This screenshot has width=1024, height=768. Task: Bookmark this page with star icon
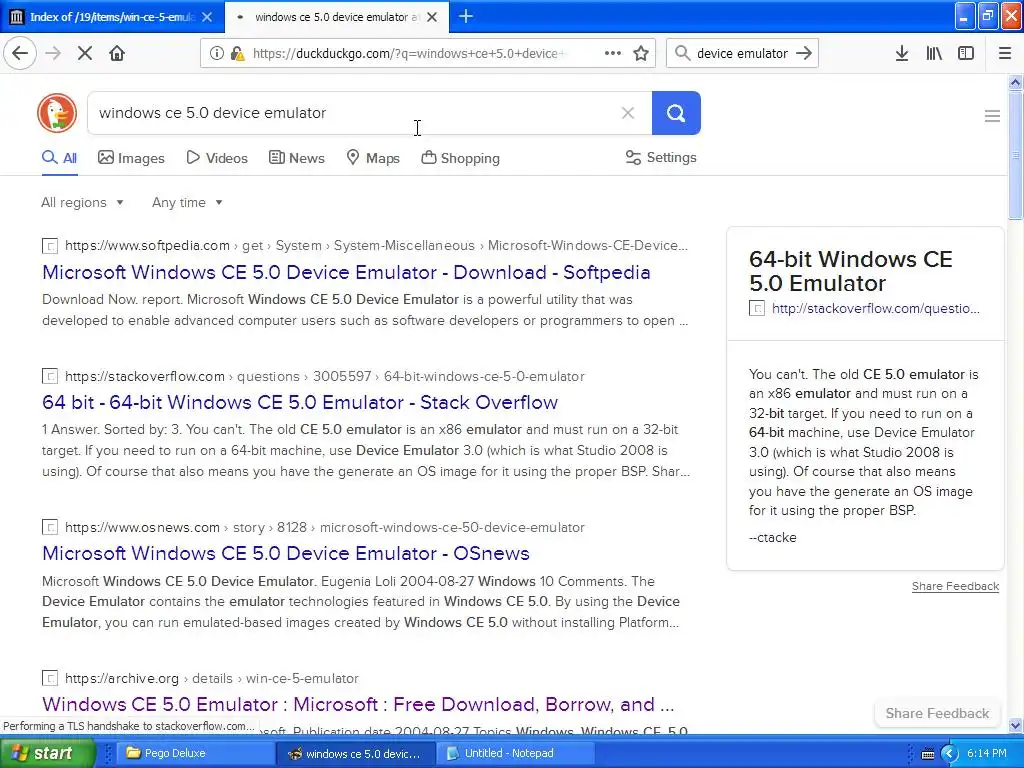coord(641,53)
